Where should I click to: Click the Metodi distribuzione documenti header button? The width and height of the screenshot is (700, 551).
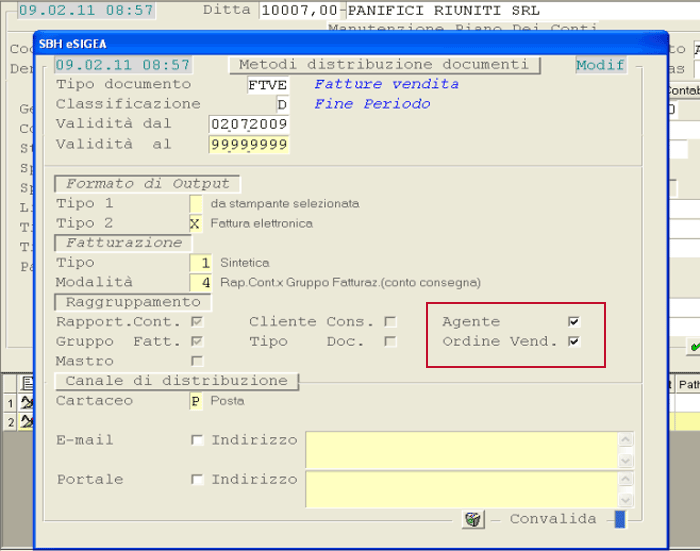coord(384,65)
